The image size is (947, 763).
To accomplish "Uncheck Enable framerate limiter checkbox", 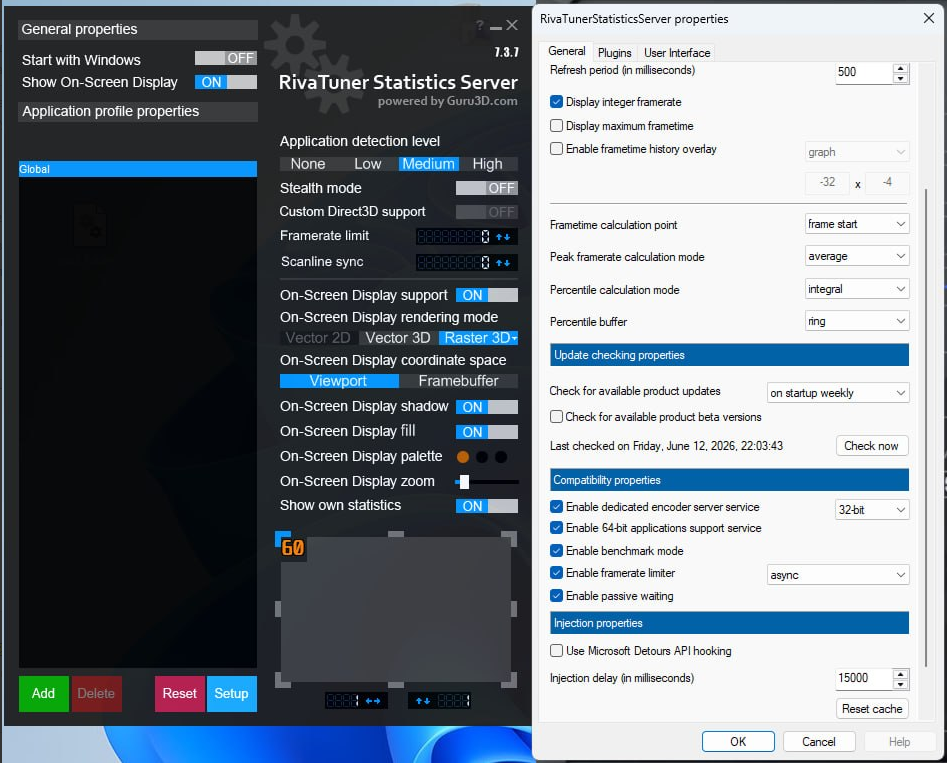I will pyautogui.click(x=556, y=573).
